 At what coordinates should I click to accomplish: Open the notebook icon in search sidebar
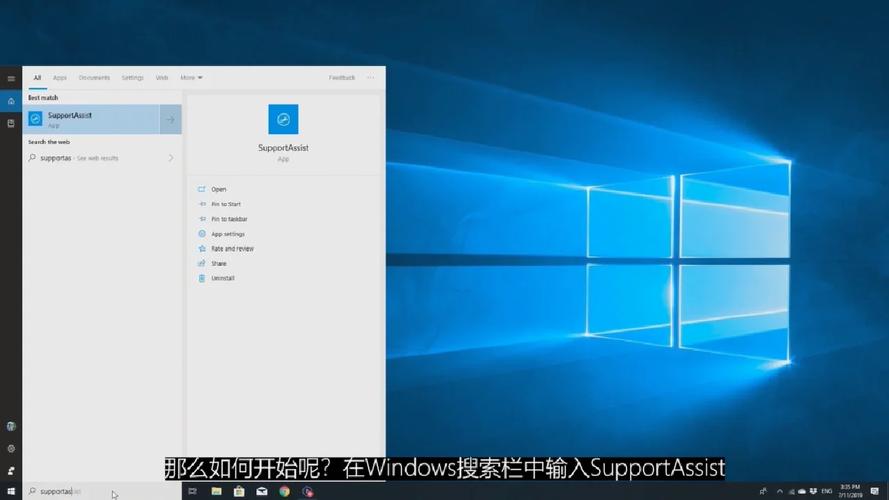tap(11, 123)
